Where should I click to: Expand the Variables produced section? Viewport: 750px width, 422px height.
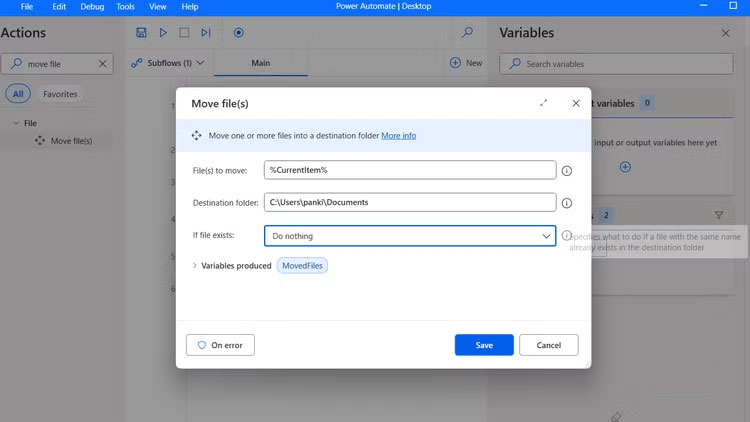pos(194,266)
